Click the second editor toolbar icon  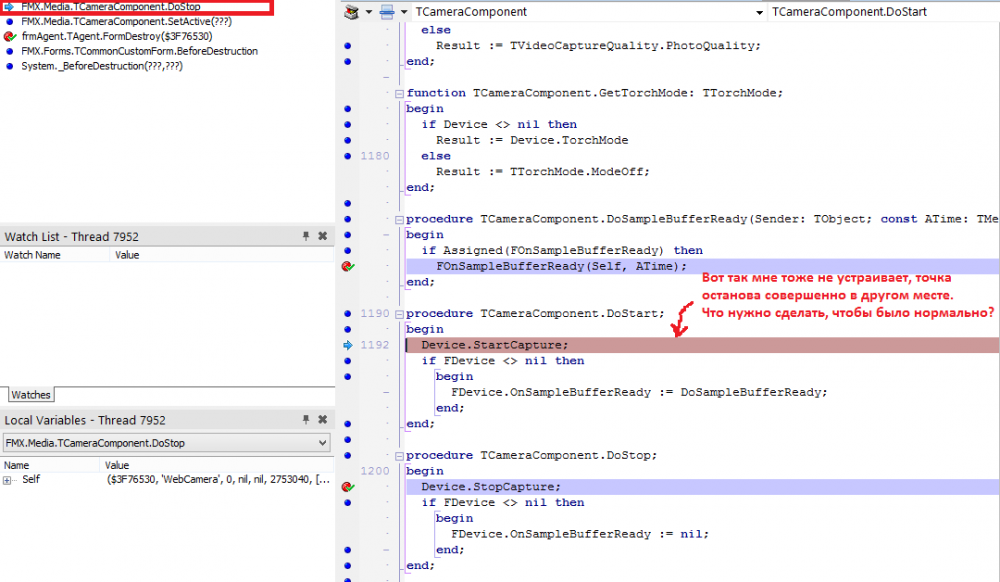tap(387, 11)
